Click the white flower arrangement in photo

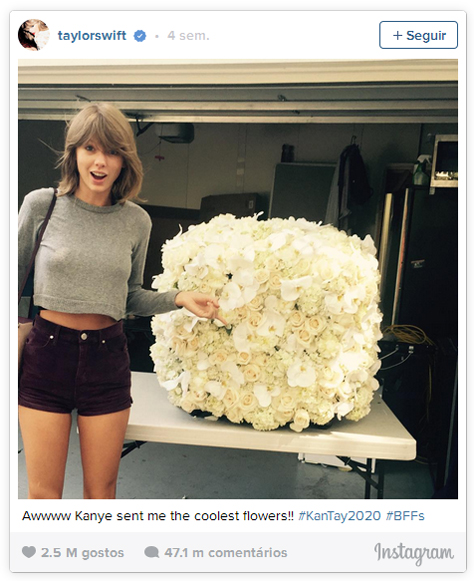266,321
